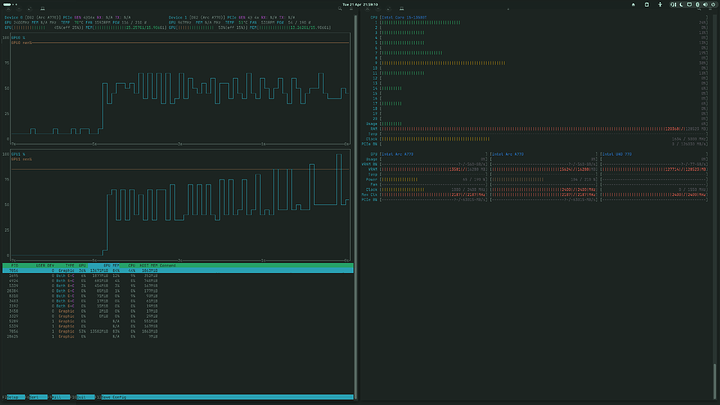Click the workspace indicator pill in top bar

point(10,5)
